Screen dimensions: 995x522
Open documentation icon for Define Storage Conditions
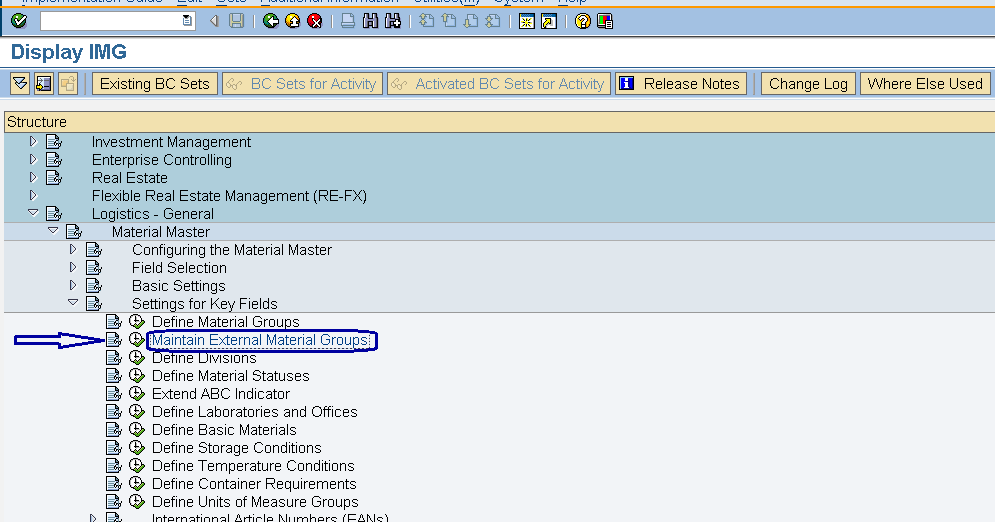pos(114,448)
